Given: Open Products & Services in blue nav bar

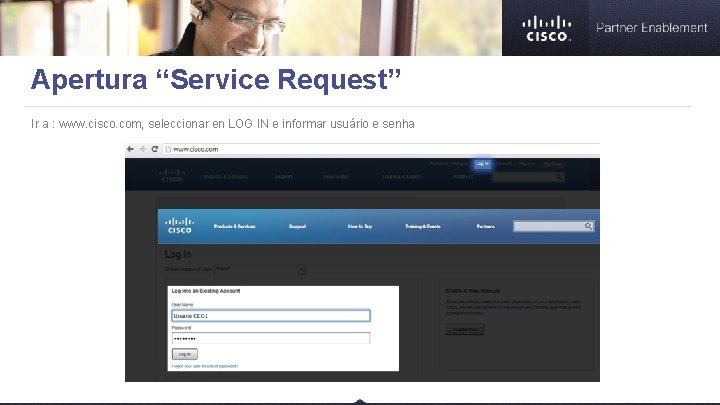Looking at the screenshot, I should click(x=235, y=226).
